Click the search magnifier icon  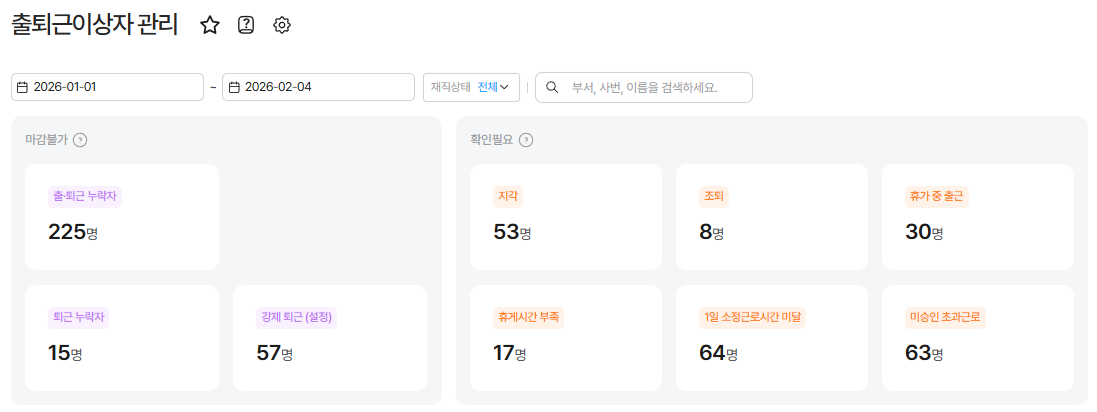pyautogui.click(x=552, y=87)
